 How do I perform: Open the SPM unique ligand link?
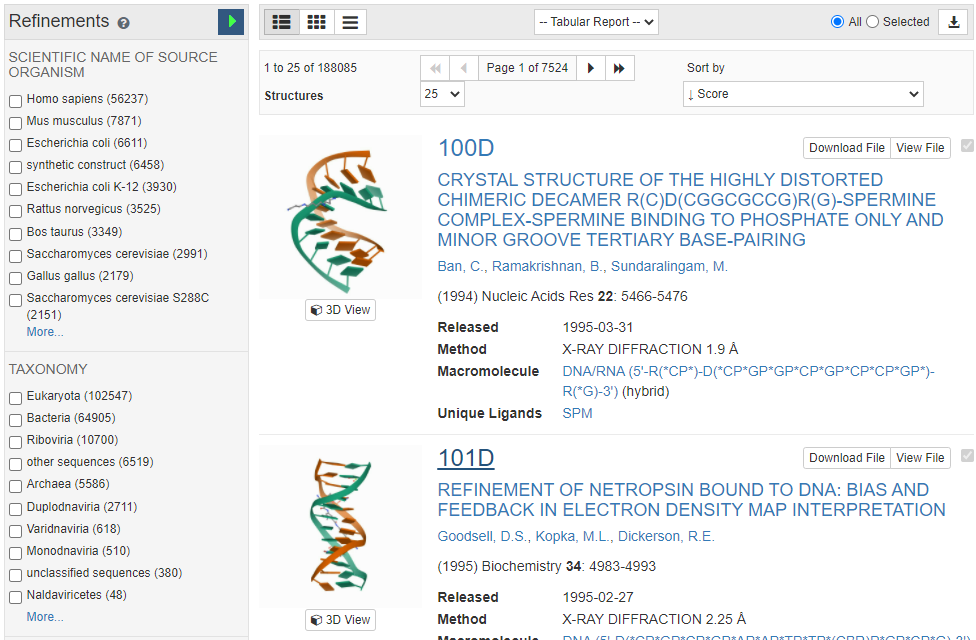[x=577, y=413]
